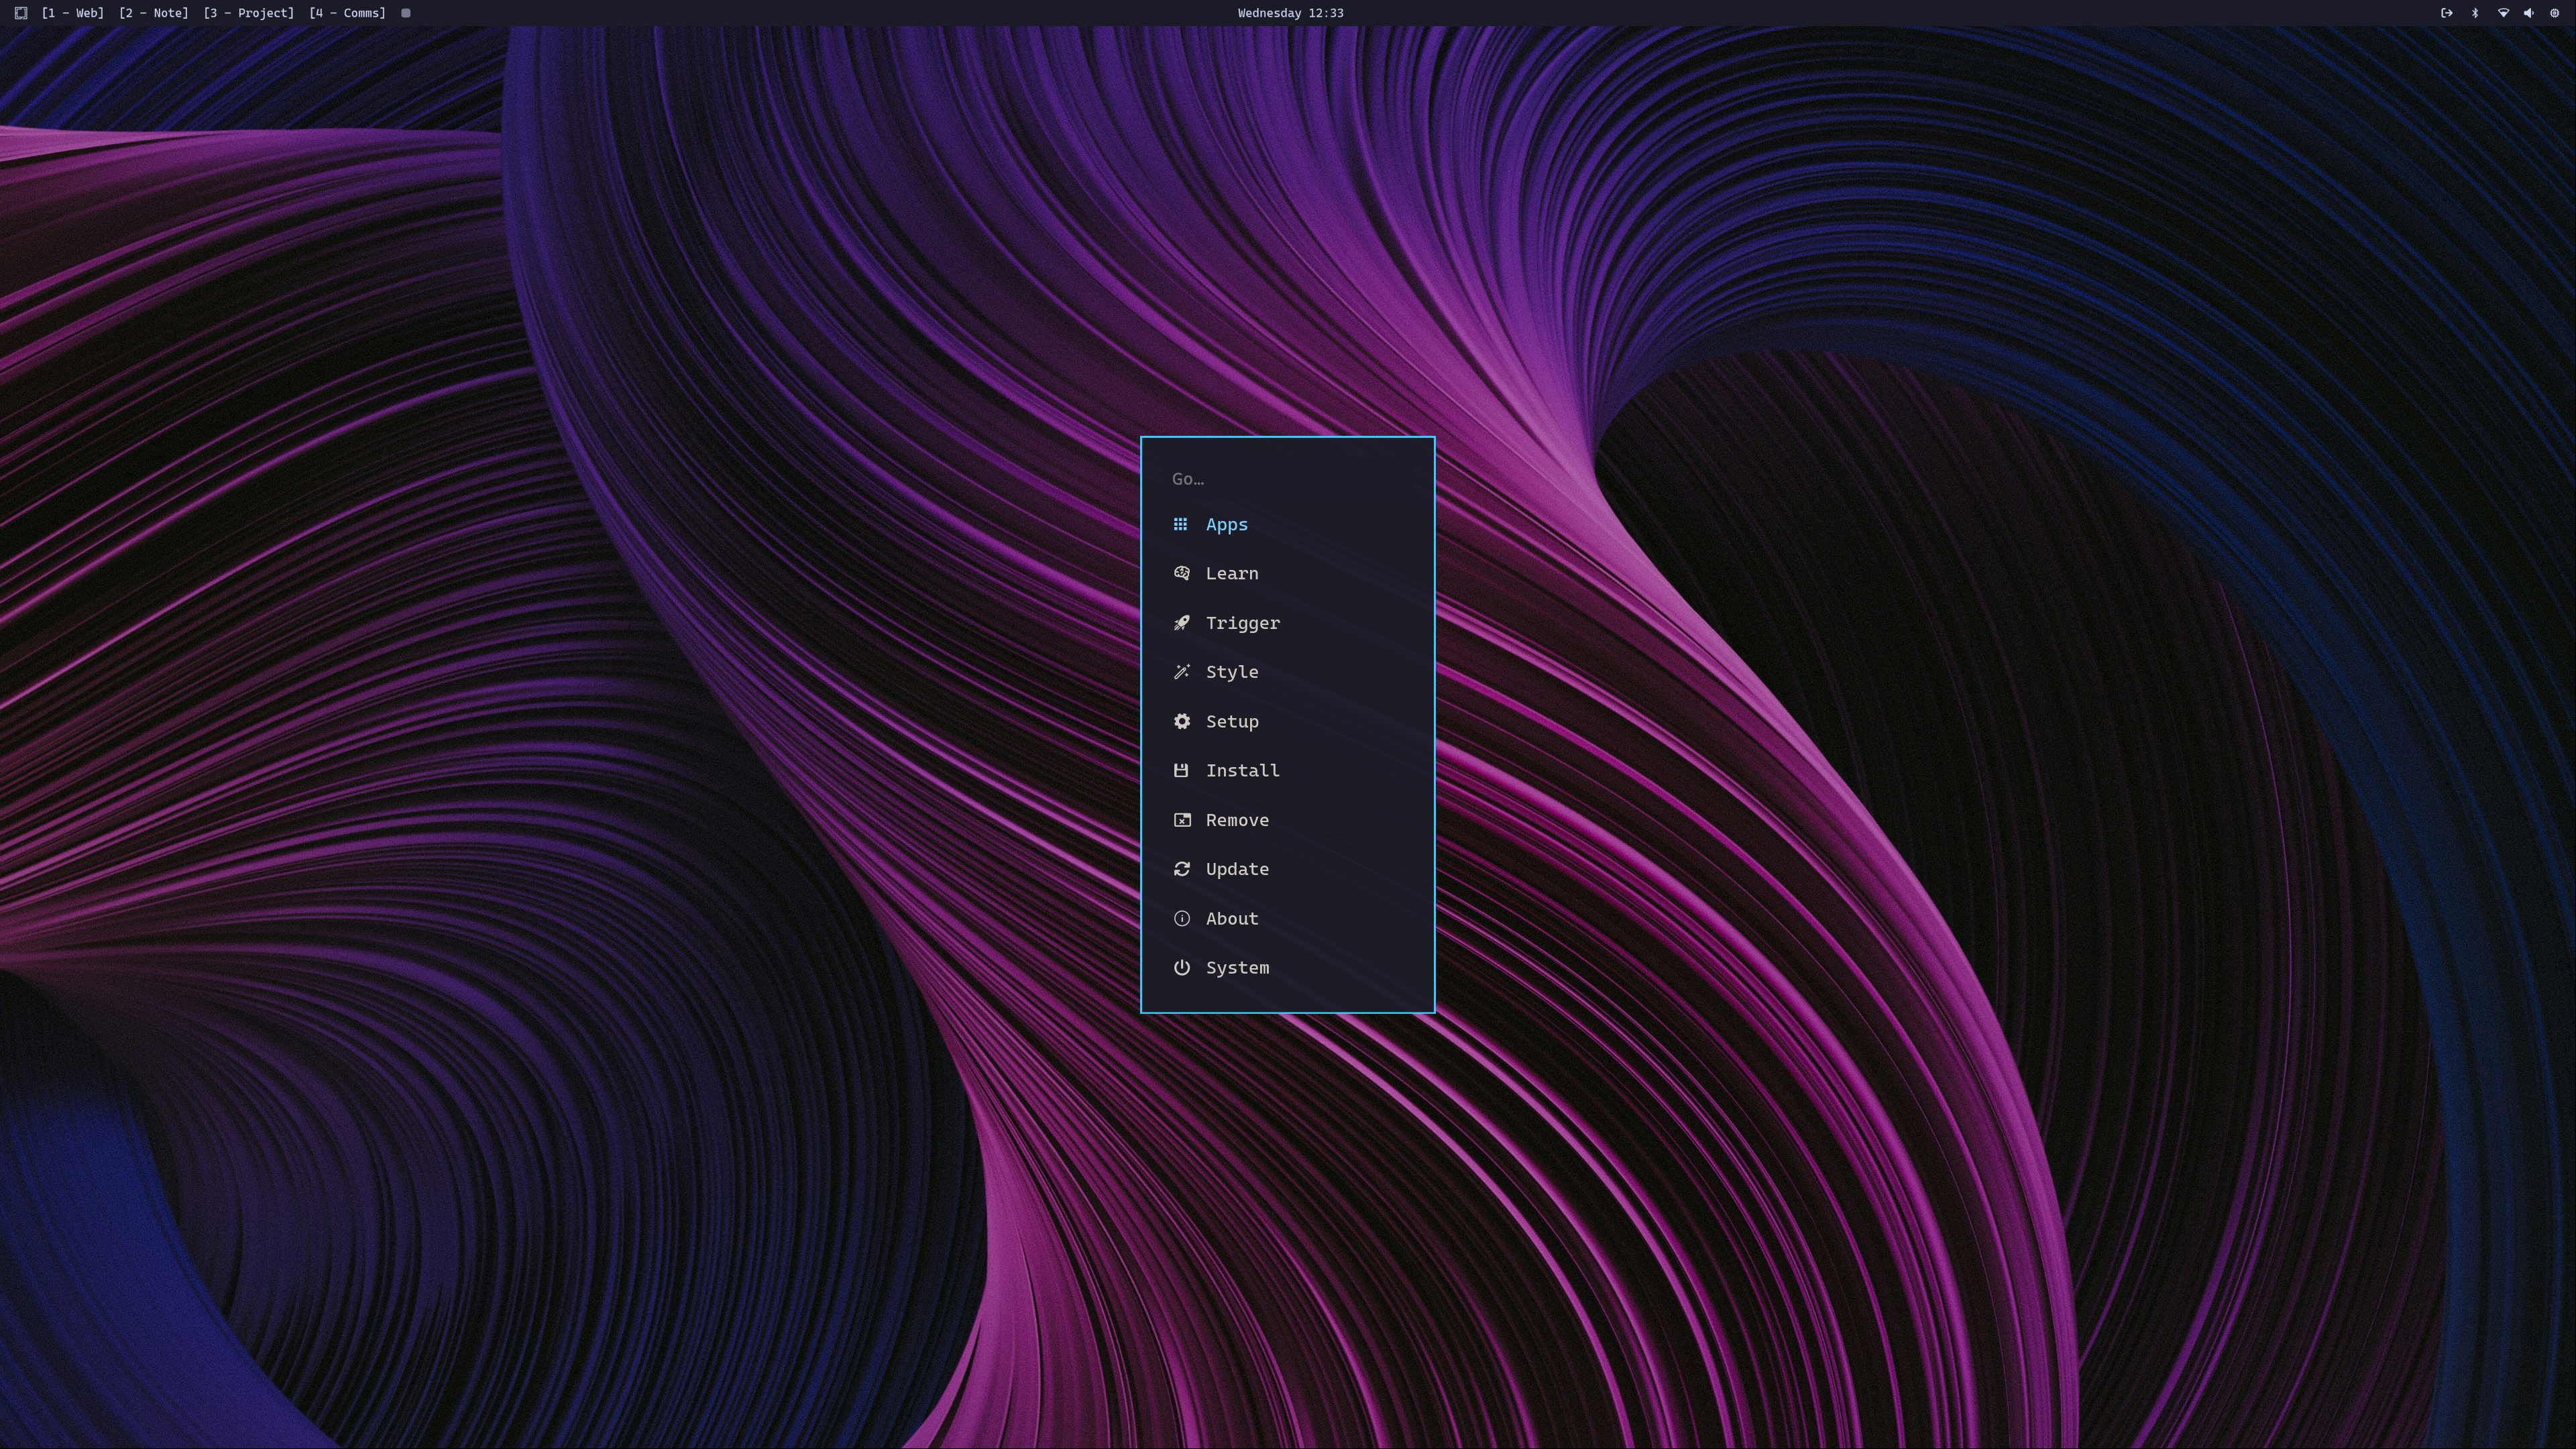2576x1449 pixels.
Task: Click the volume speaker icon
Action: pyautogui.click(x=2528, y=13)
